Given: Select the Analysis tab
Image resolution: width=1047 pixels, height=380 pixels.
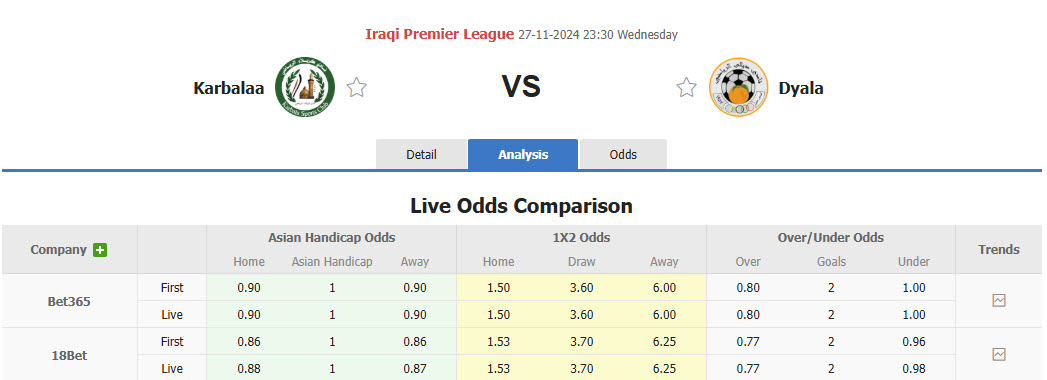Looking at the screenshot, I should point(523,154).
